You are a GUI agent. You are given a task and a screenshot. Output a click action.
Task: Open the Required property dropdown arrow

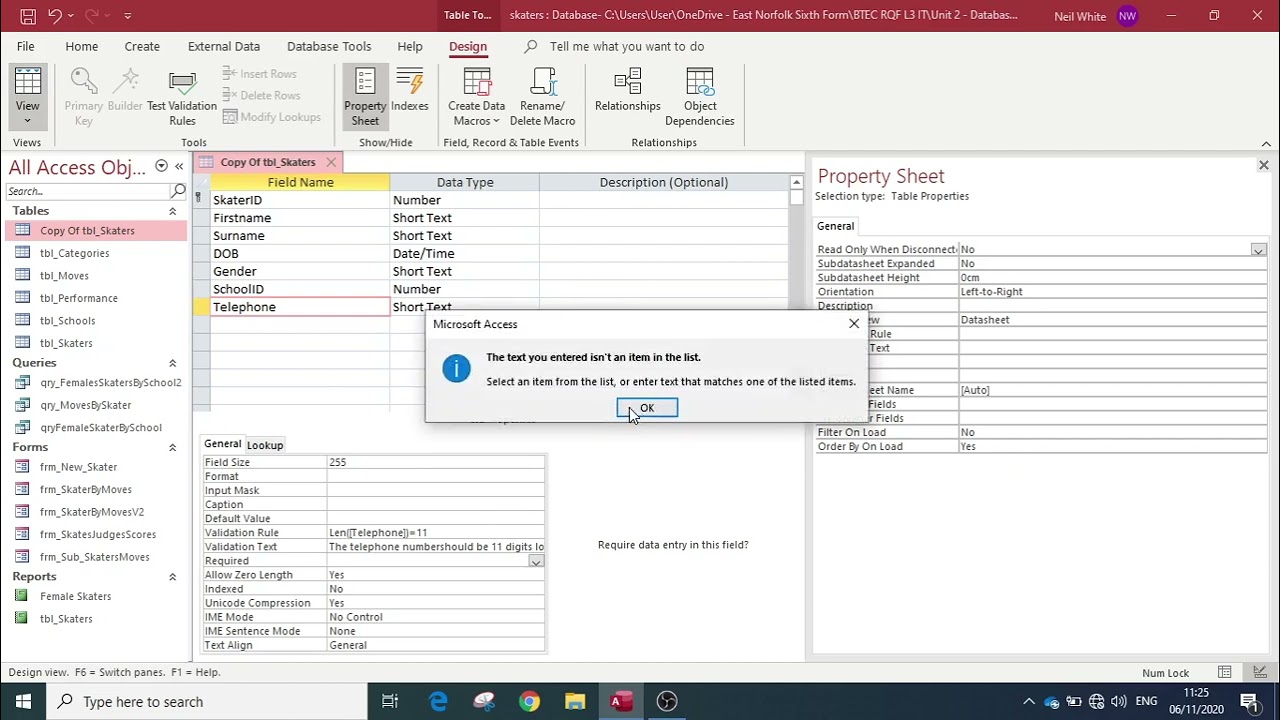[x=536, y=561]
